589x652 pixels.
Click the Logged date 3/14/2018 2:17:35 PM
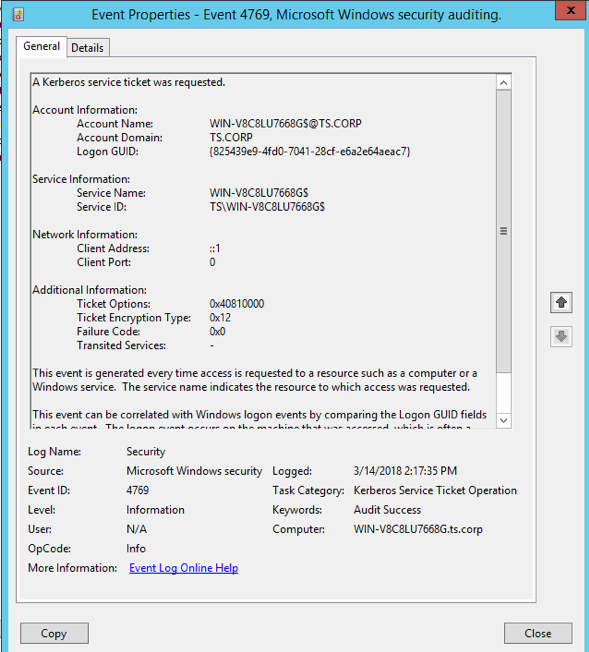coord(405,471)
